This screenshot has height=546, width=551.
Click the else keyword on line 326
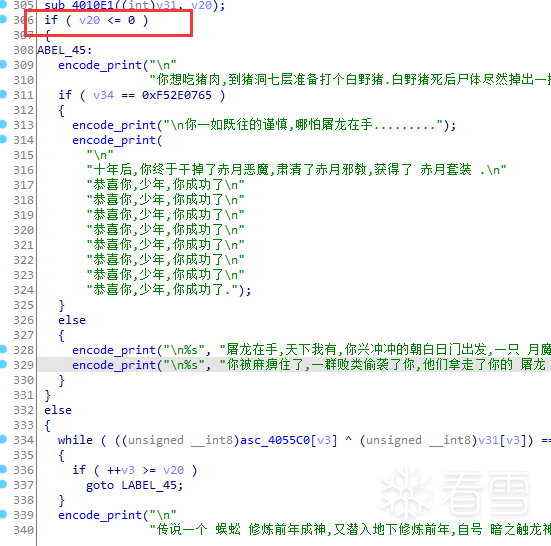tap(72, 320)
